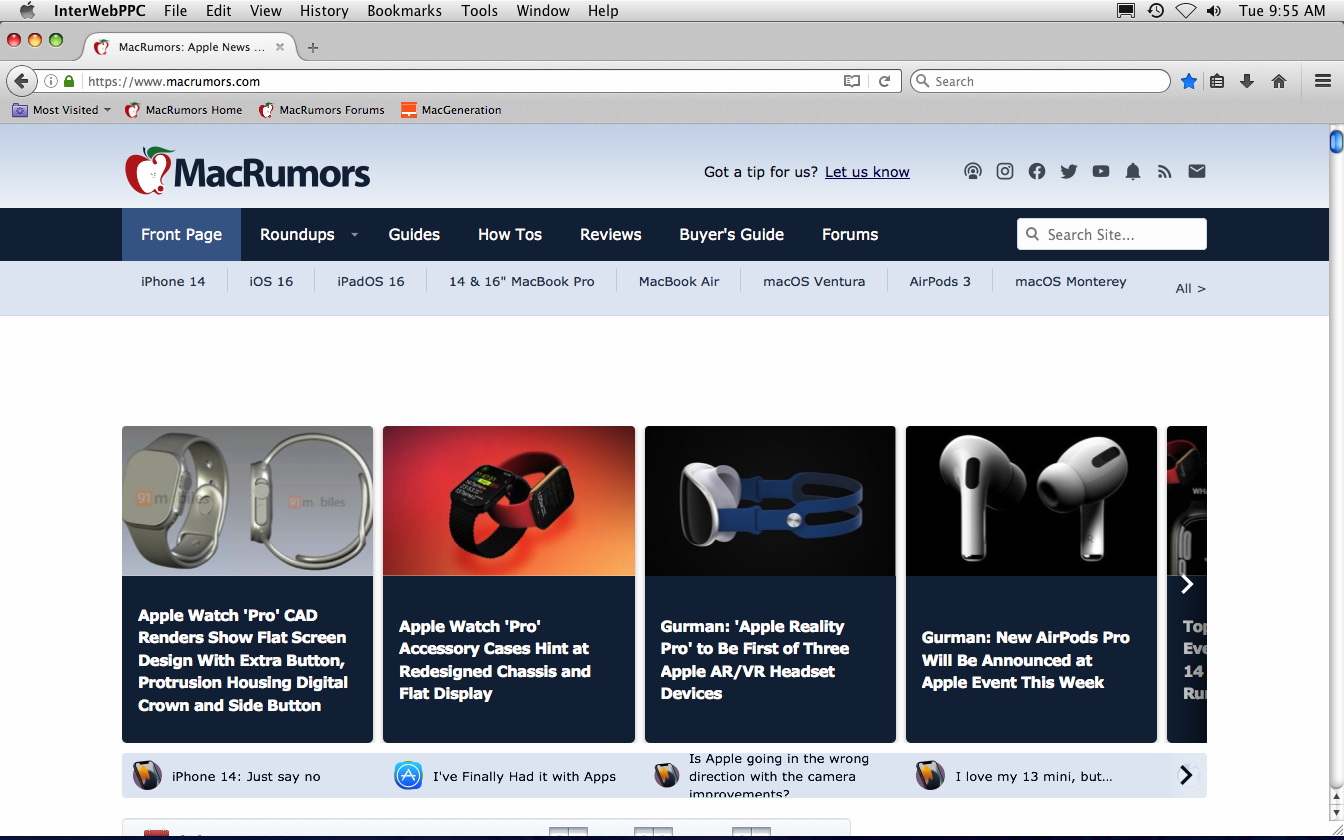Click the Let us know link
The width and height of the screenshot is (1344, 840).
coord(867,172)
